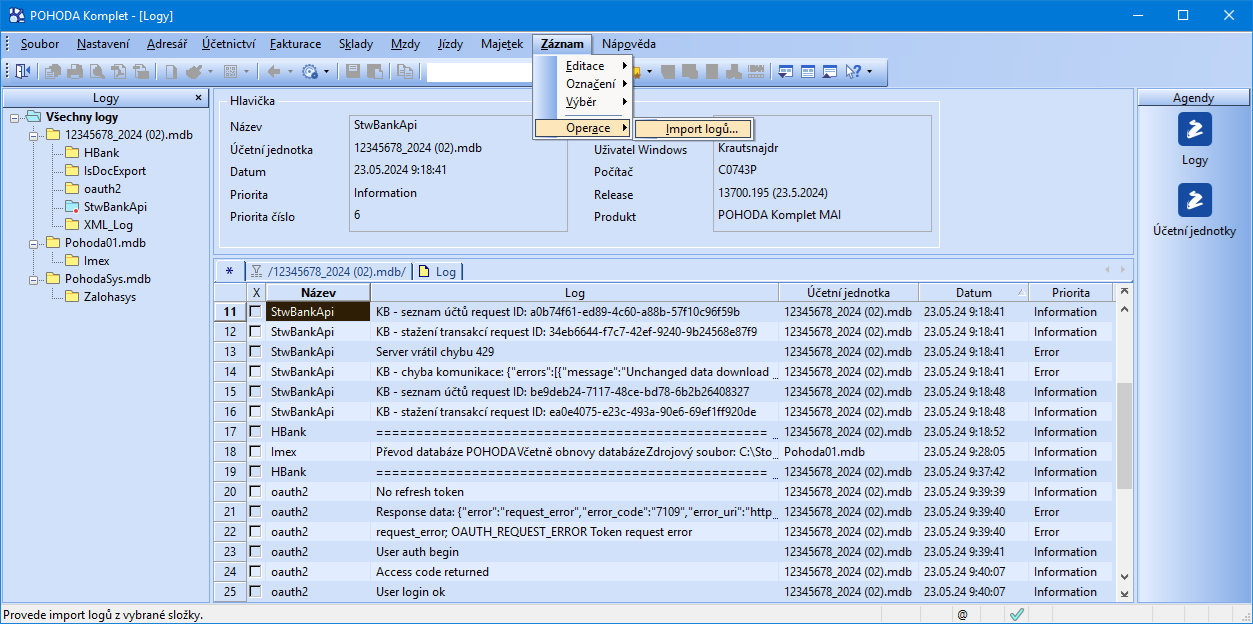Collapse the PohodaSys.mdb tree node
Viewport: 1253px width, 624px height.
(x=34, y=279)
